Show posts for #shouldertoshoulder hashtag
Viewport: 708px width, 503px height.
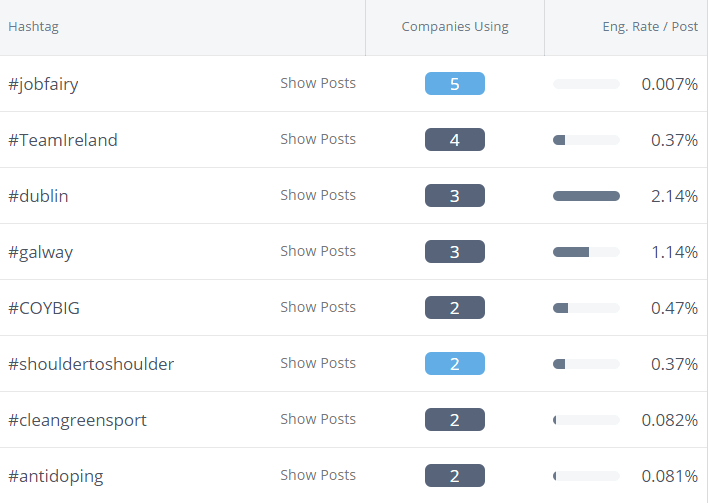[317, 363]
